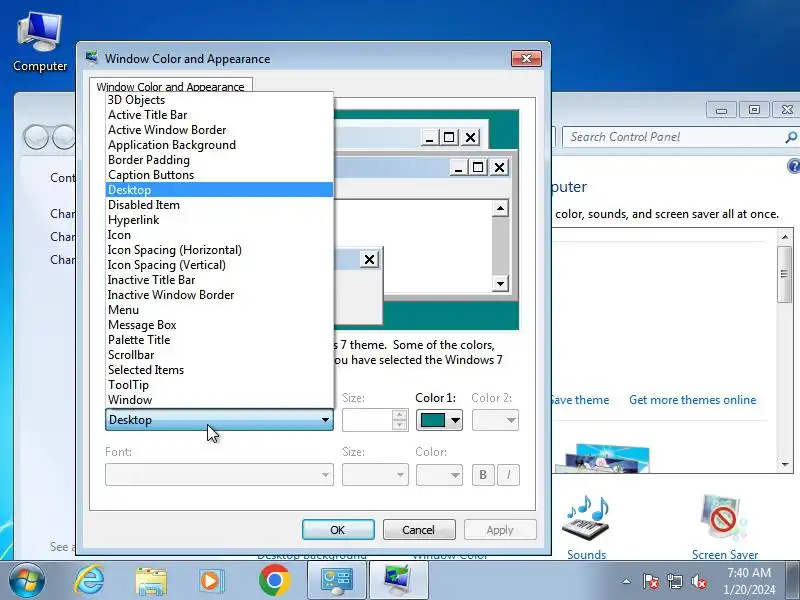Select Active Window Border item

219,130
